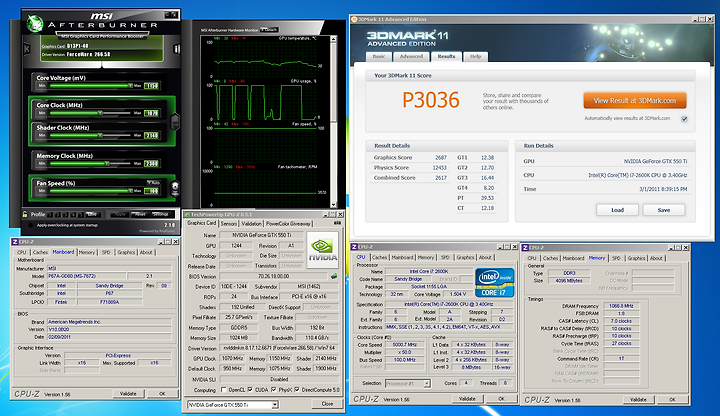The image size is (720, 416).
Task: Click Save button in 3DMark Run Details
Action: 664,210
